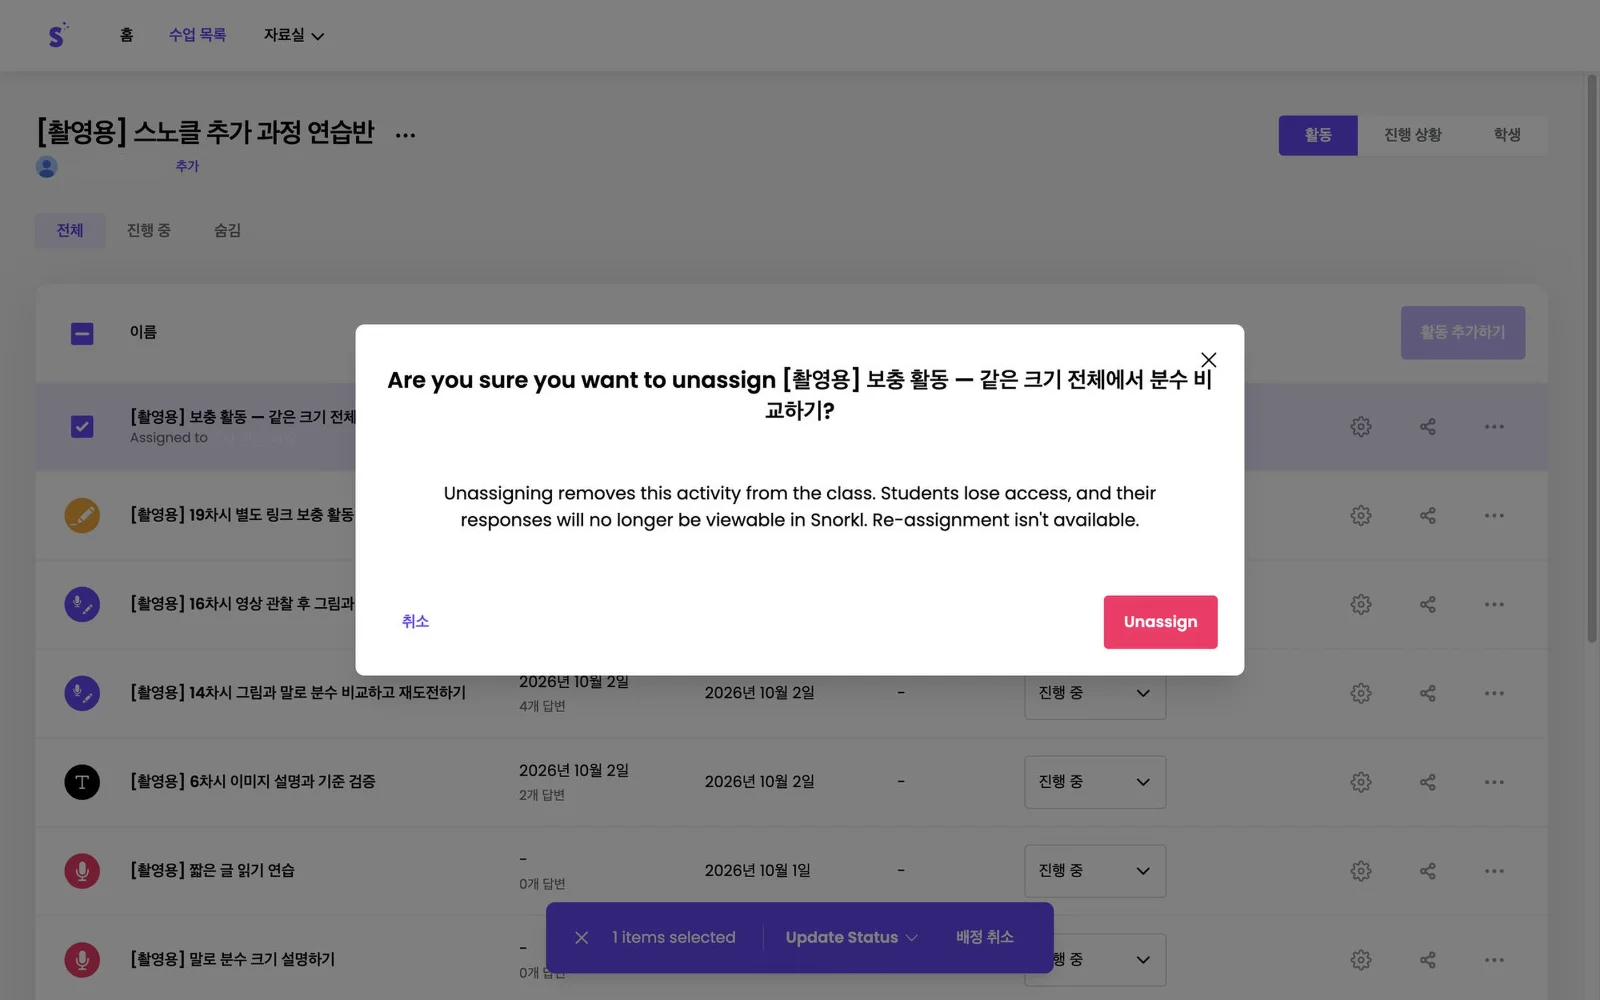Confirm with the Unassign button
Image resolution: width=1600 pixels, height=1000 pixels.
1160,622
